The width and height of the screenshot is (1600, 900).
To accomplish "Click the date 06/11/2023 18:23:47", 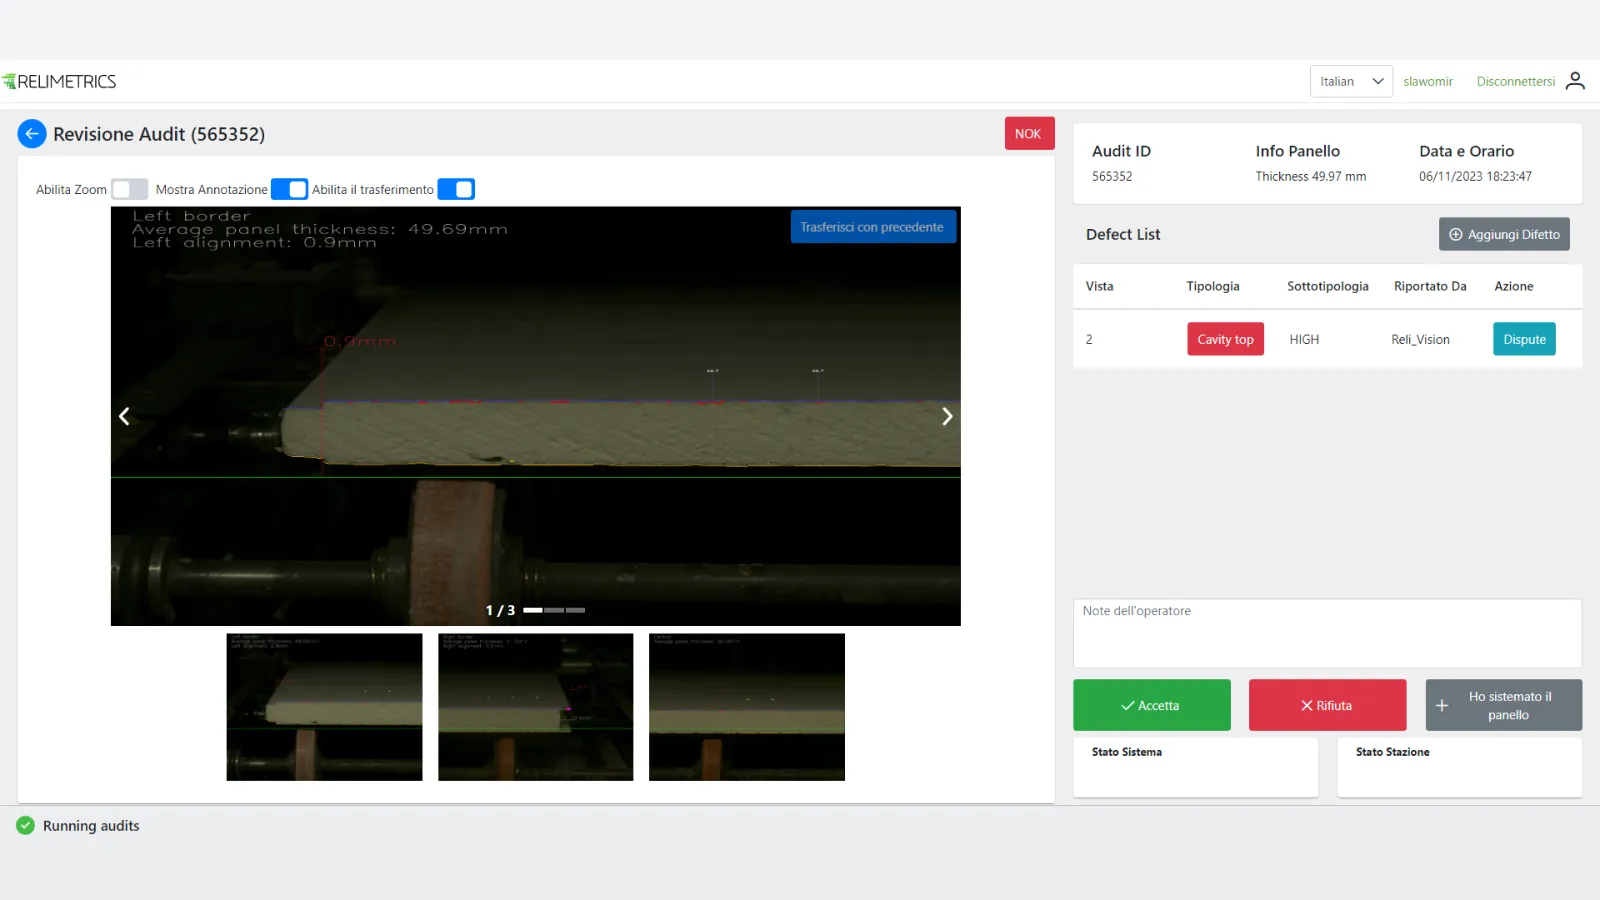I will pos(1475,176).
